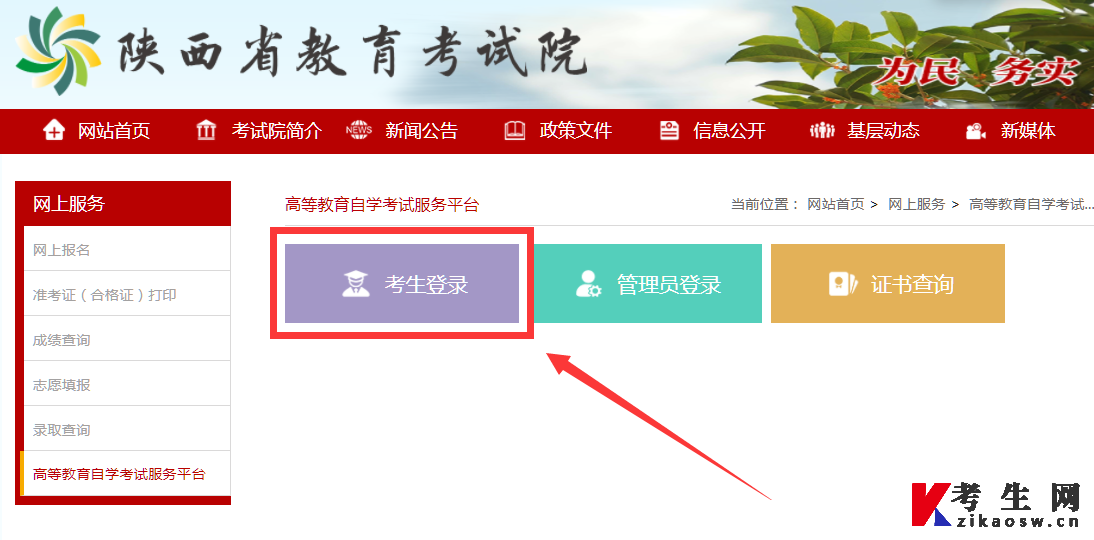Open 成绩查询 in the sidebar
This screenshot has width=1094, height=540.
[127, 340]
